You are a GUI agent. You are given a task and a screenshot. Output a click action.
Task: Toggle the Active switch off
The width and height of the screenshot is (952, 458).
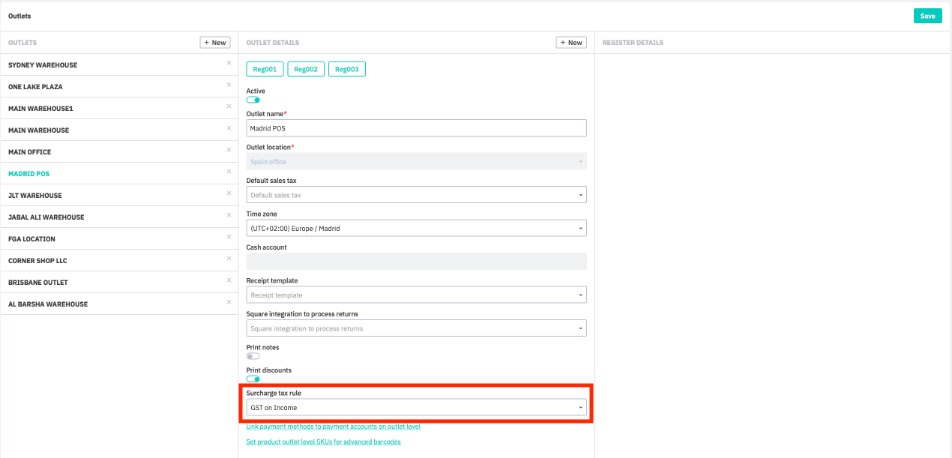(253, 100)
